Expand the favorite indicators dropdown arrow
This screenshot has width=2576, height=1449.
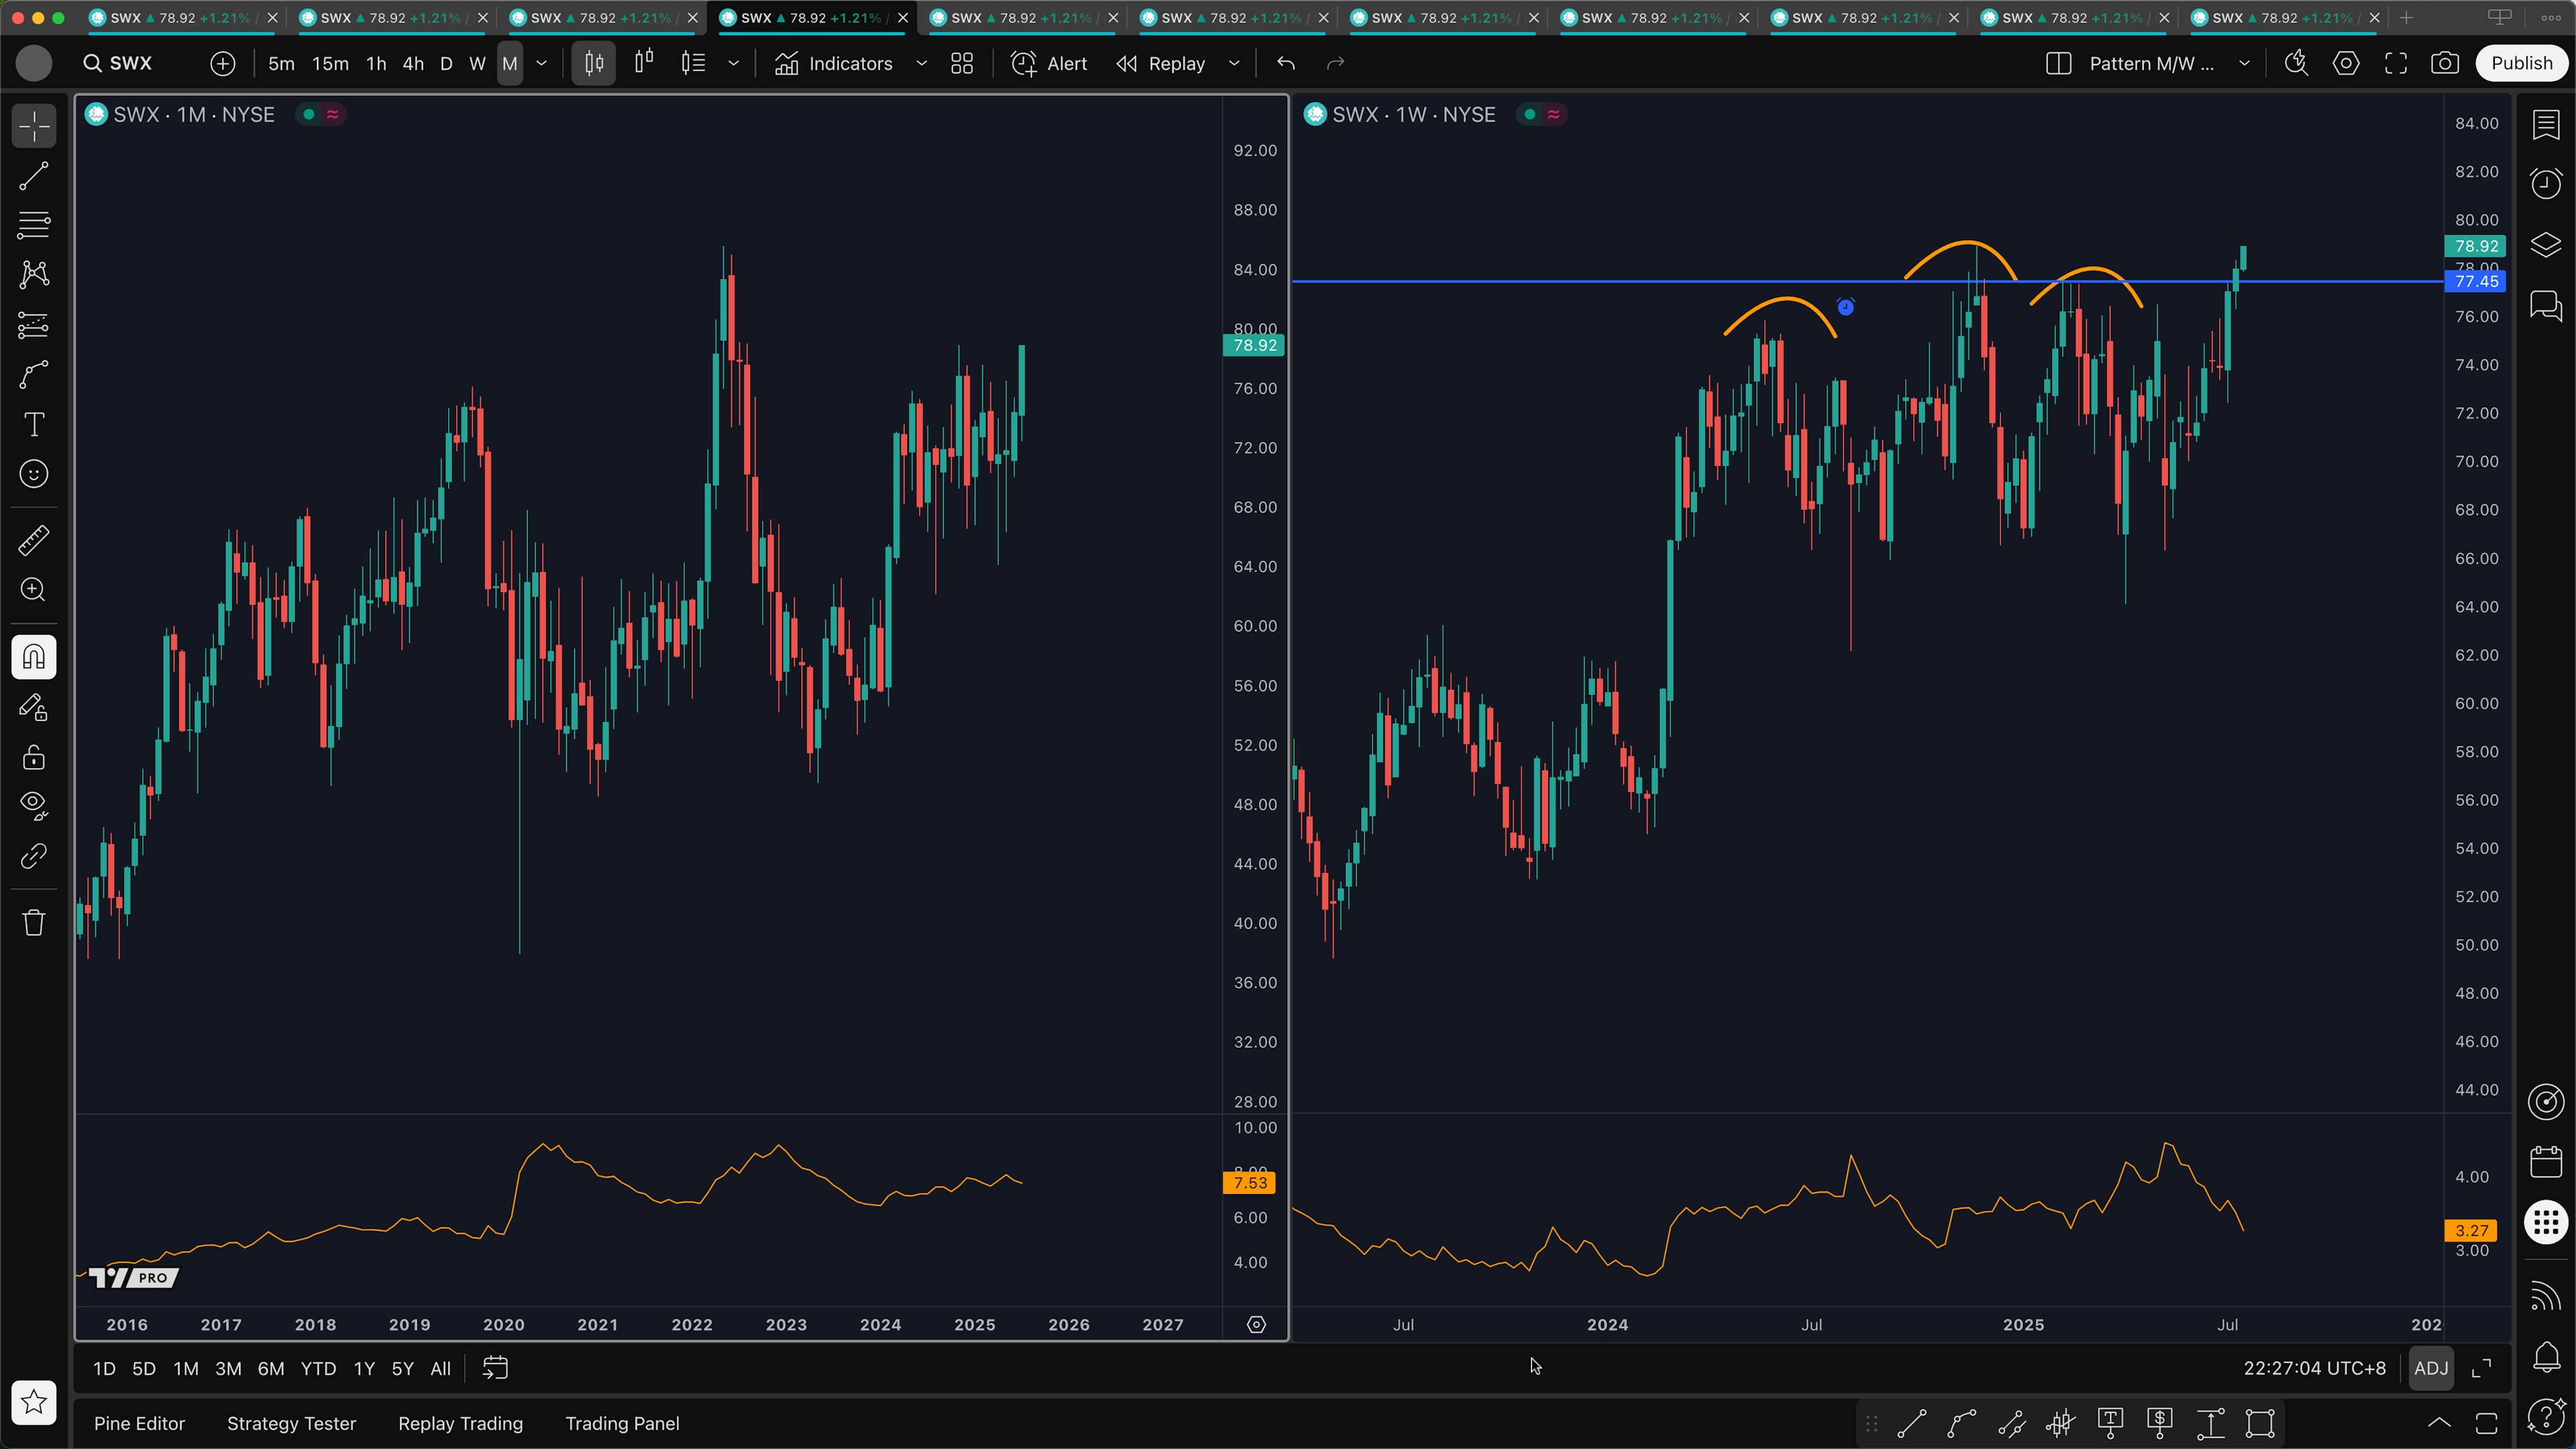[x=922, y=63]
